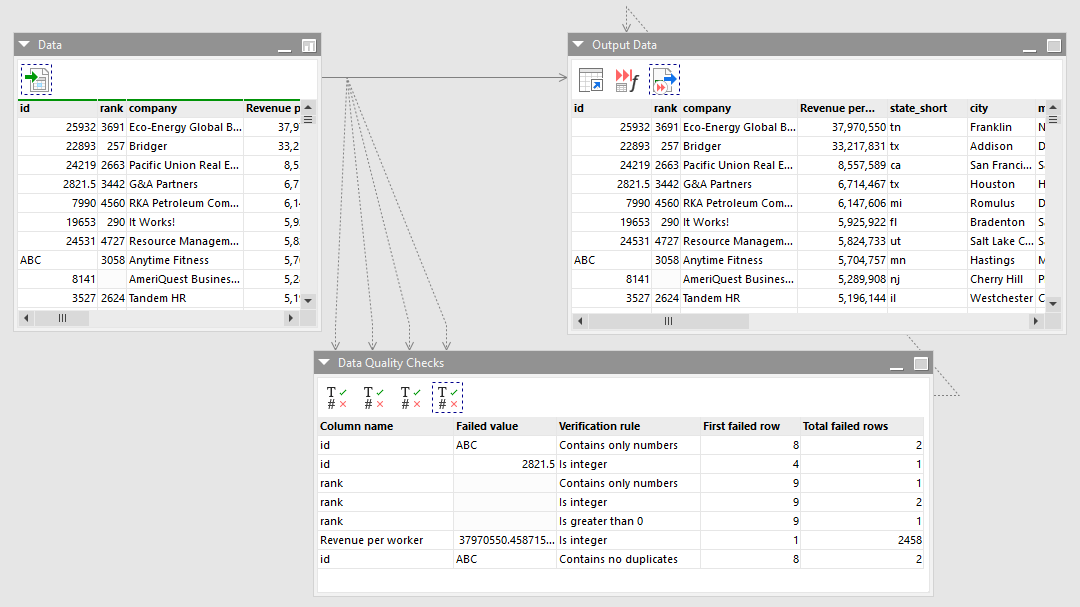Image resolution: width=1080 pixels, height=607 pixels.
Task: Select '2458' total failed rows cell
Action: 862,540
